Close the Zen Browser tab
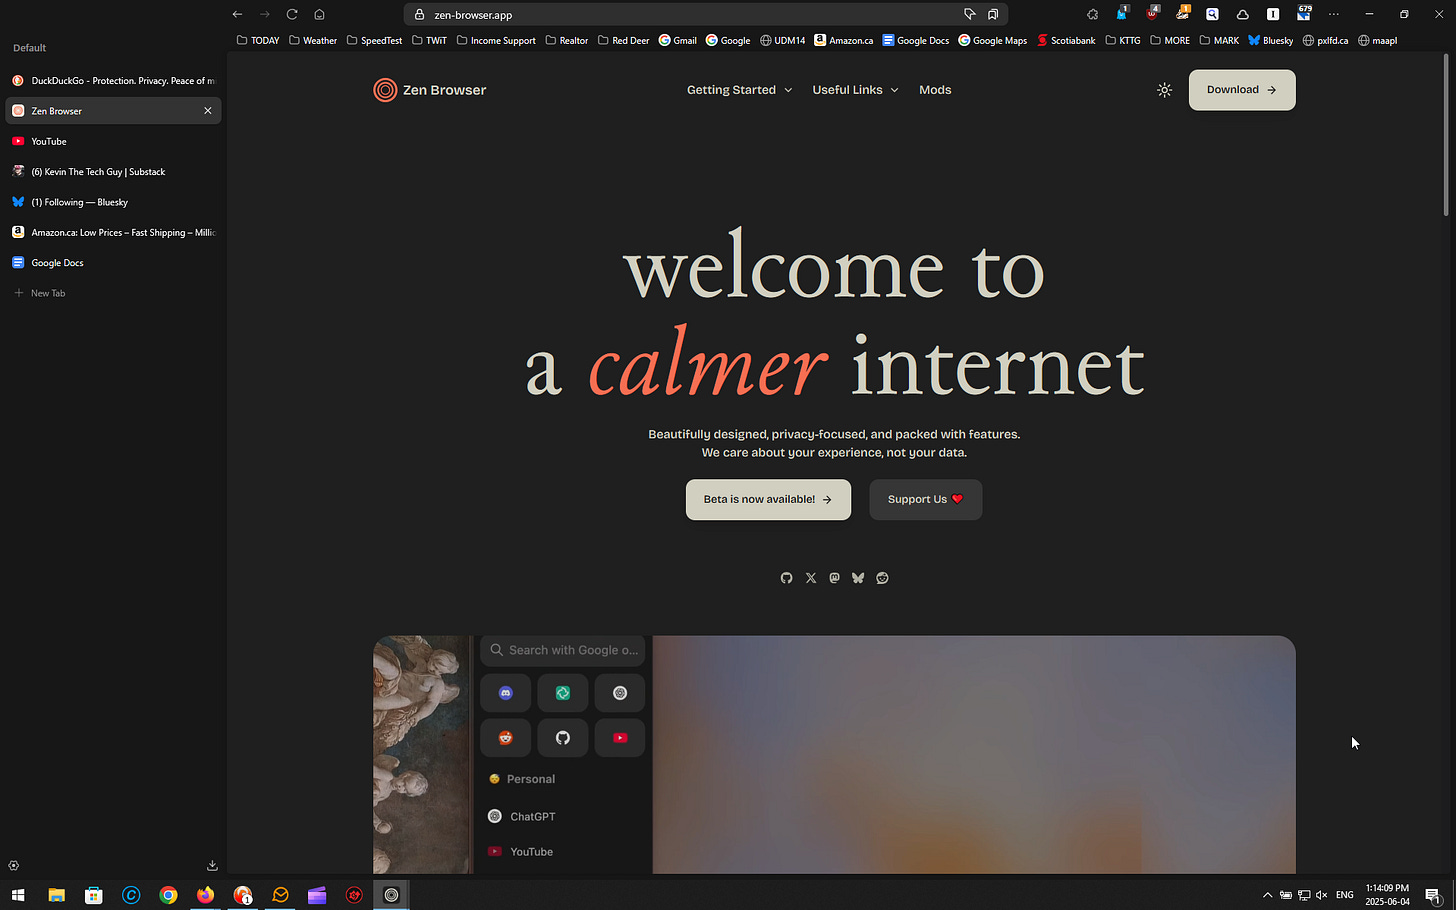 pyautogui.click(x=208, y=111)
